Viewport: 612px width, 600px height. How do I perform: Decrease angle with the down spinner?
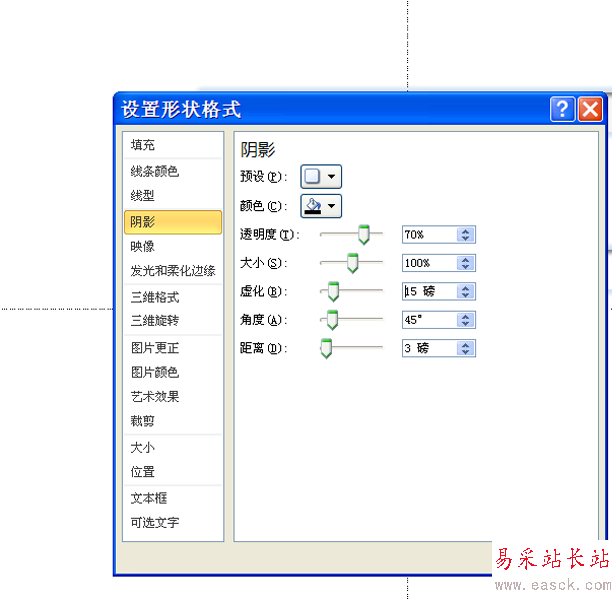tap(465, 324)
